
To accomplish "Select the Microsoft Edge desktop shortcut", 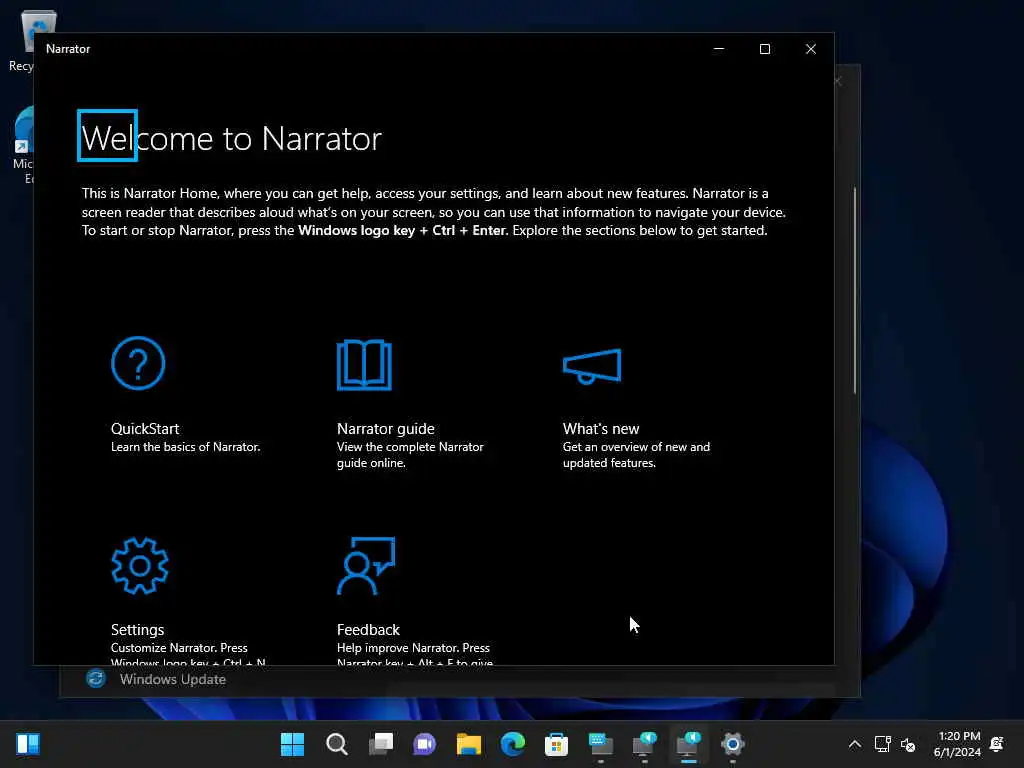I will (x=22, y=145).
